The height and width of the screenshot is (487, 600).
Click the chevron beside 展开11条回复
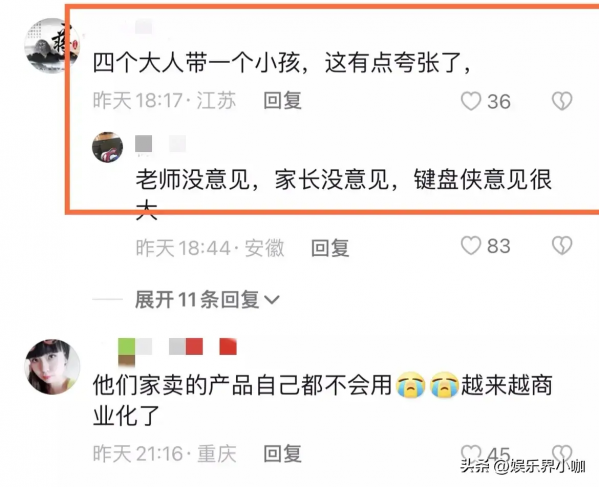pyautogui.click(x=272, y=300)
